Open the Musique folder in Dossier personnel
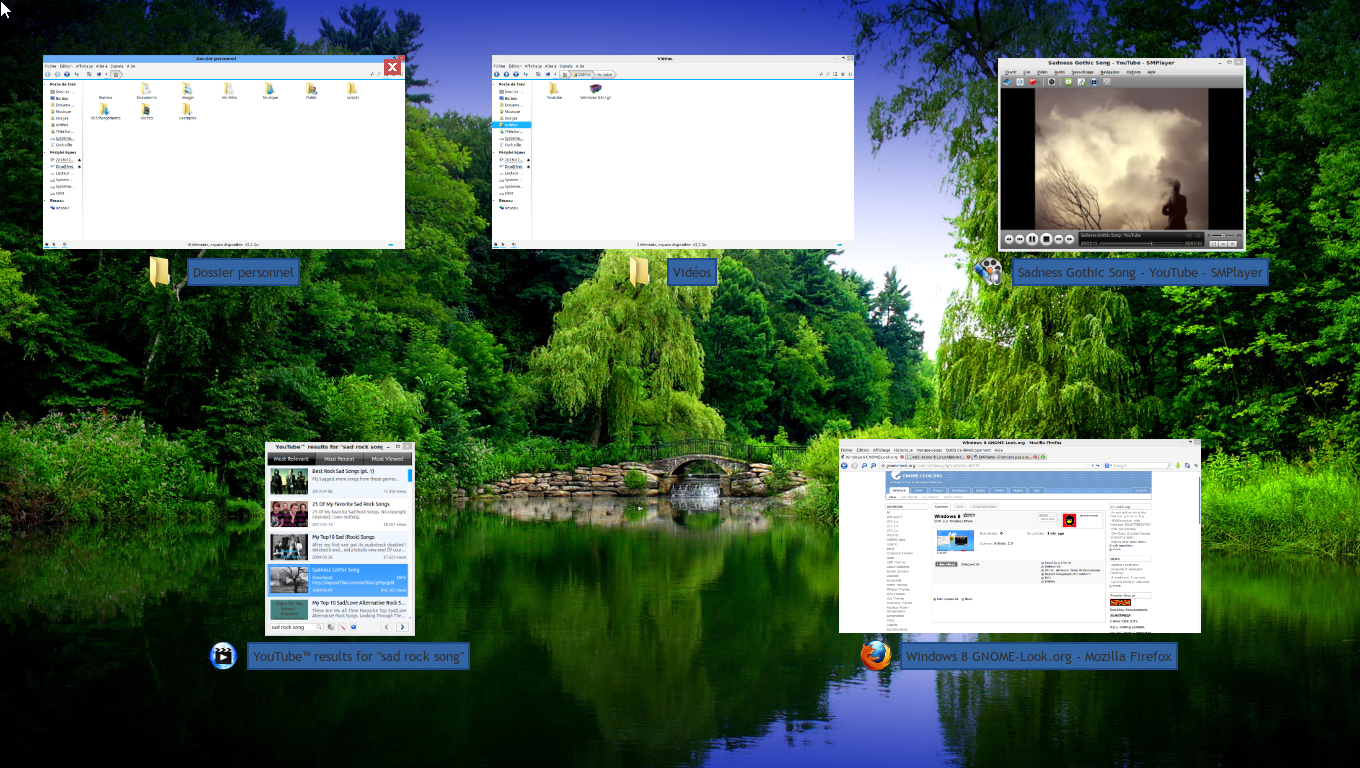 click(x=270, y=91)
